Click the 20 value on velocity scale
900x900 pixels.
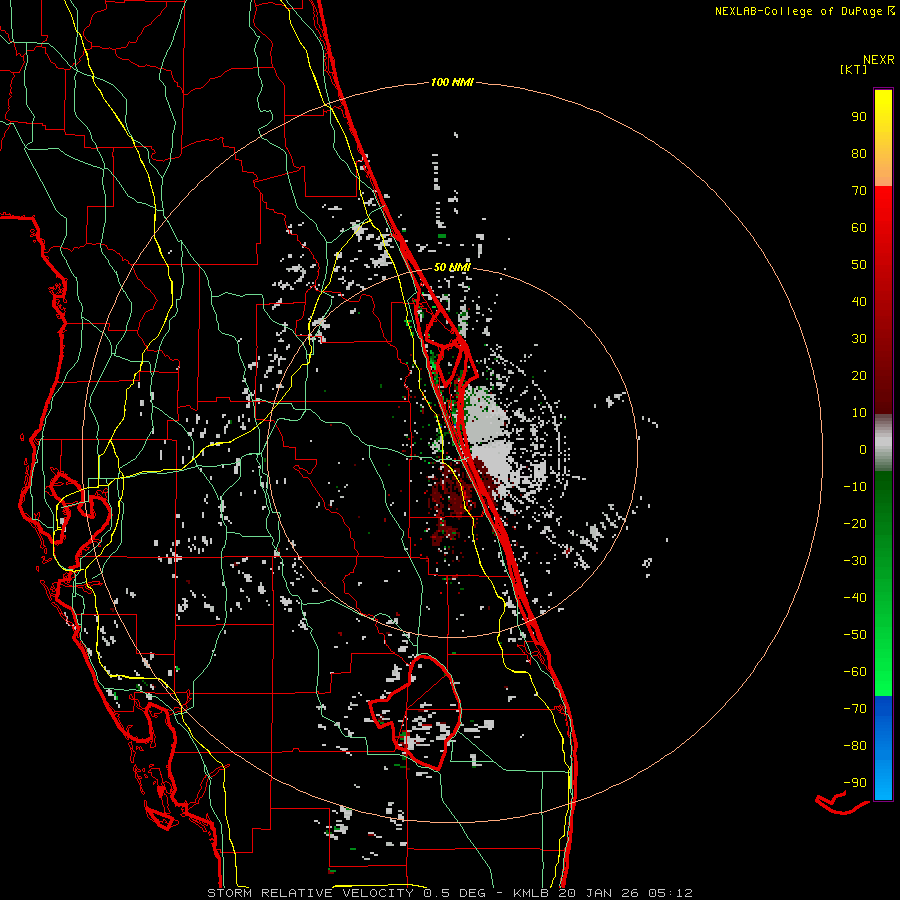[x=859, y=375]
